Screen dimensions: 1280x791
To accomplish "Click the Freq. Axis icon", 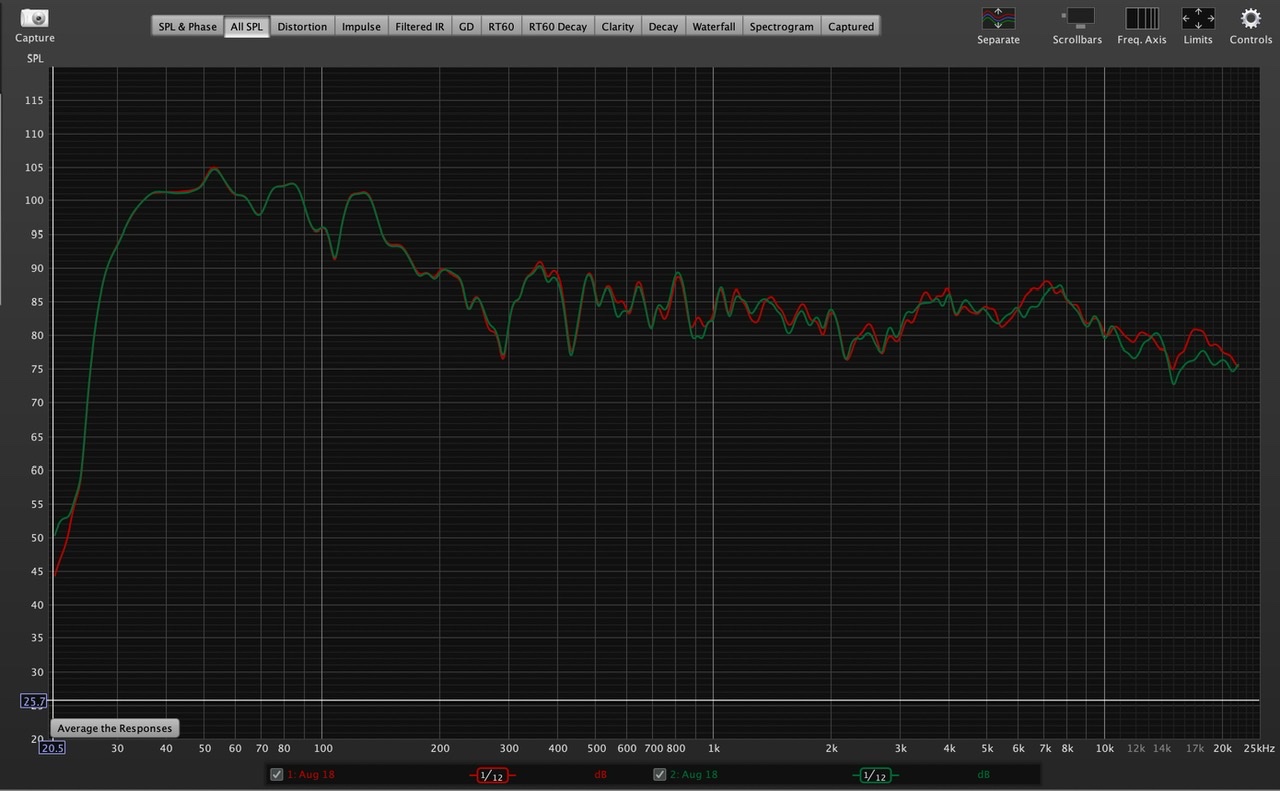I will pyautogui.click(x=1141, y=18).
